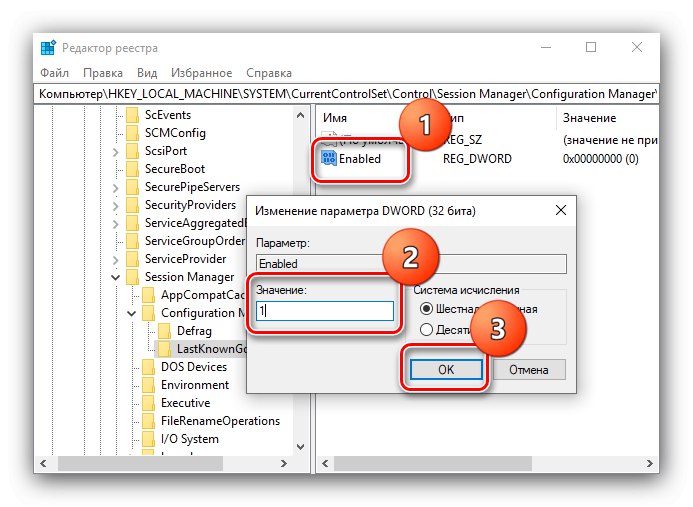Open the Избранное menu
The height and width of the screenshot is (507, 693).
coord(202,73)
